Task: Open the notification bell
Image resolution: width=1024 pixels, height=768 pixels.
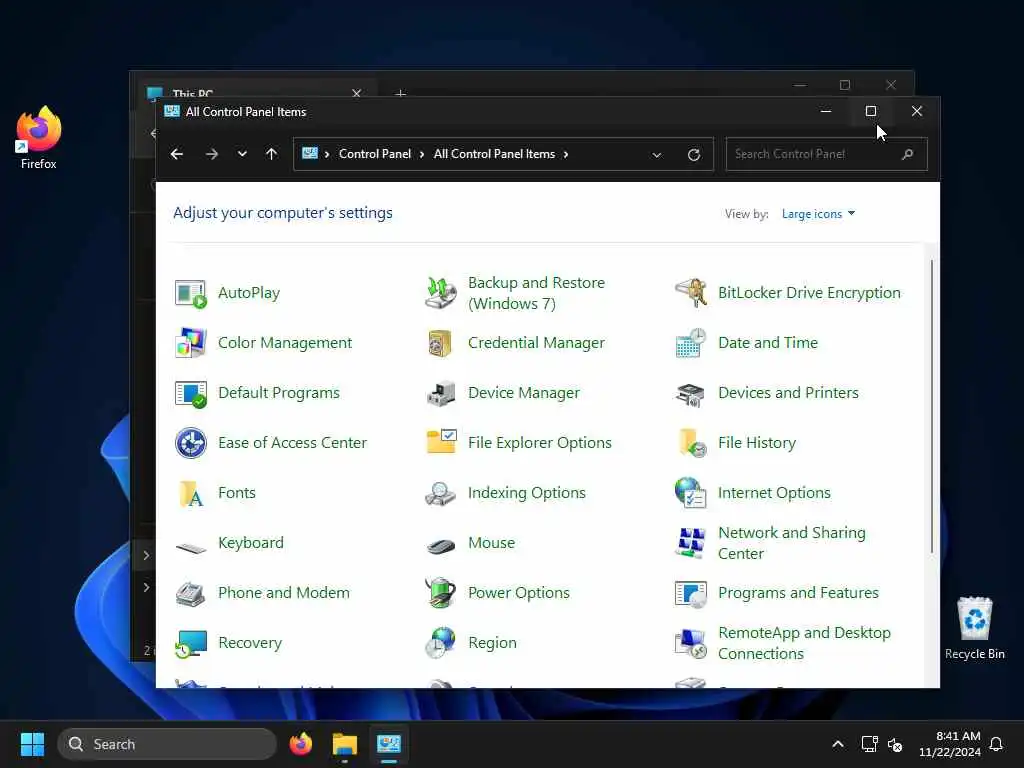Action: coord(996,744)
